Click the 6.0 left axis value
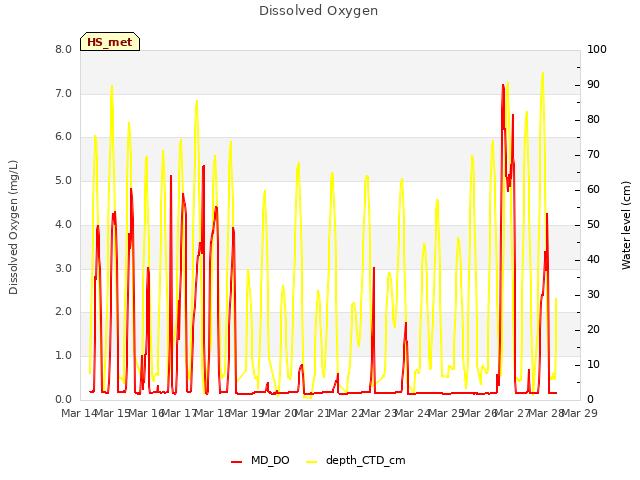Screen dimensions: 640x480 click(x=63, y=137)
